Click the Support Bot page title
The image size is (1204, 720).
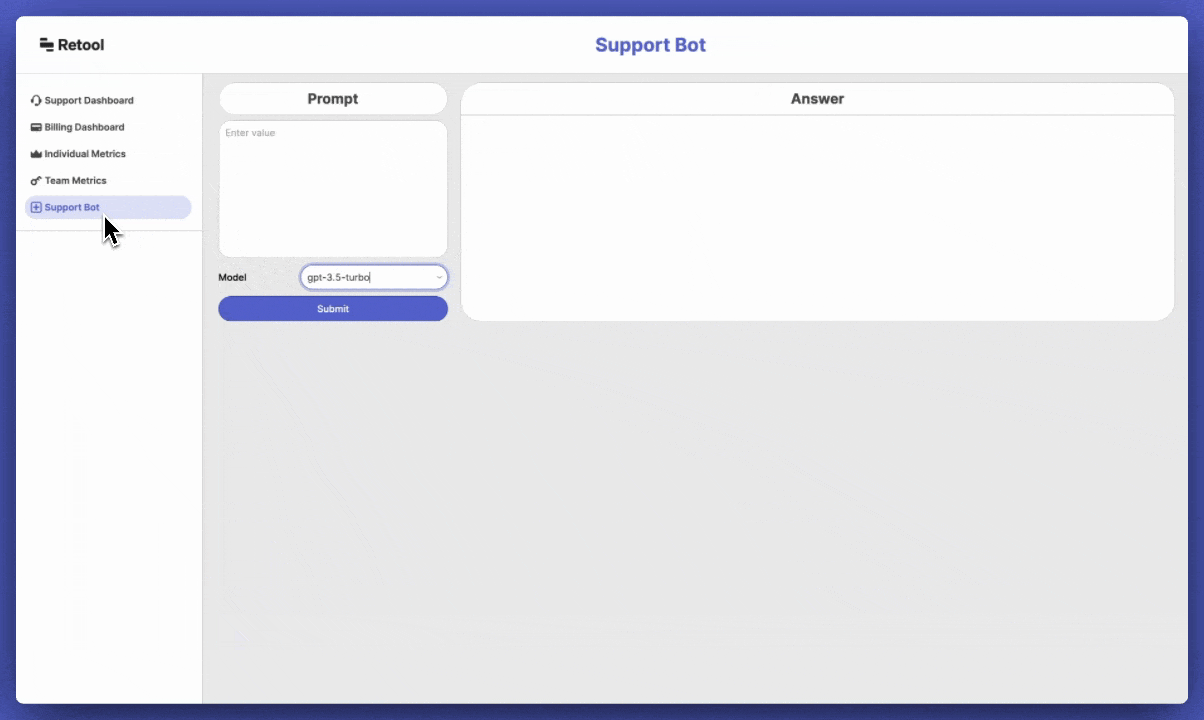650,45
